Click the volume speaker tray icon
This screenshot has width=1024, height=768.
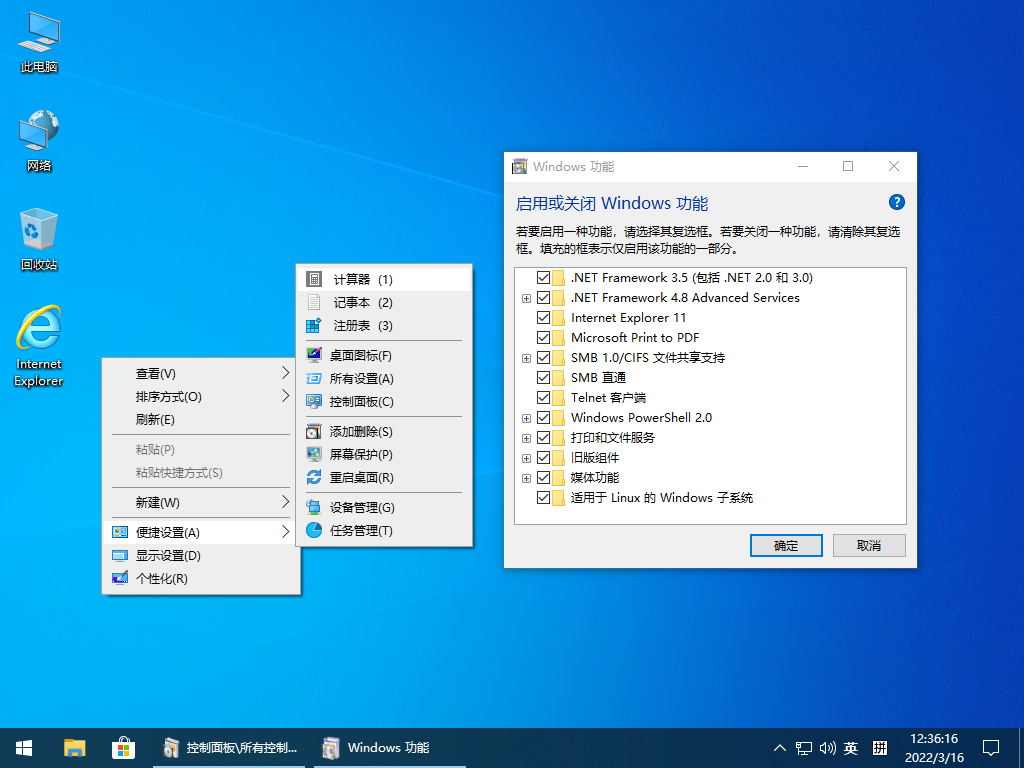tap(827, 748)
